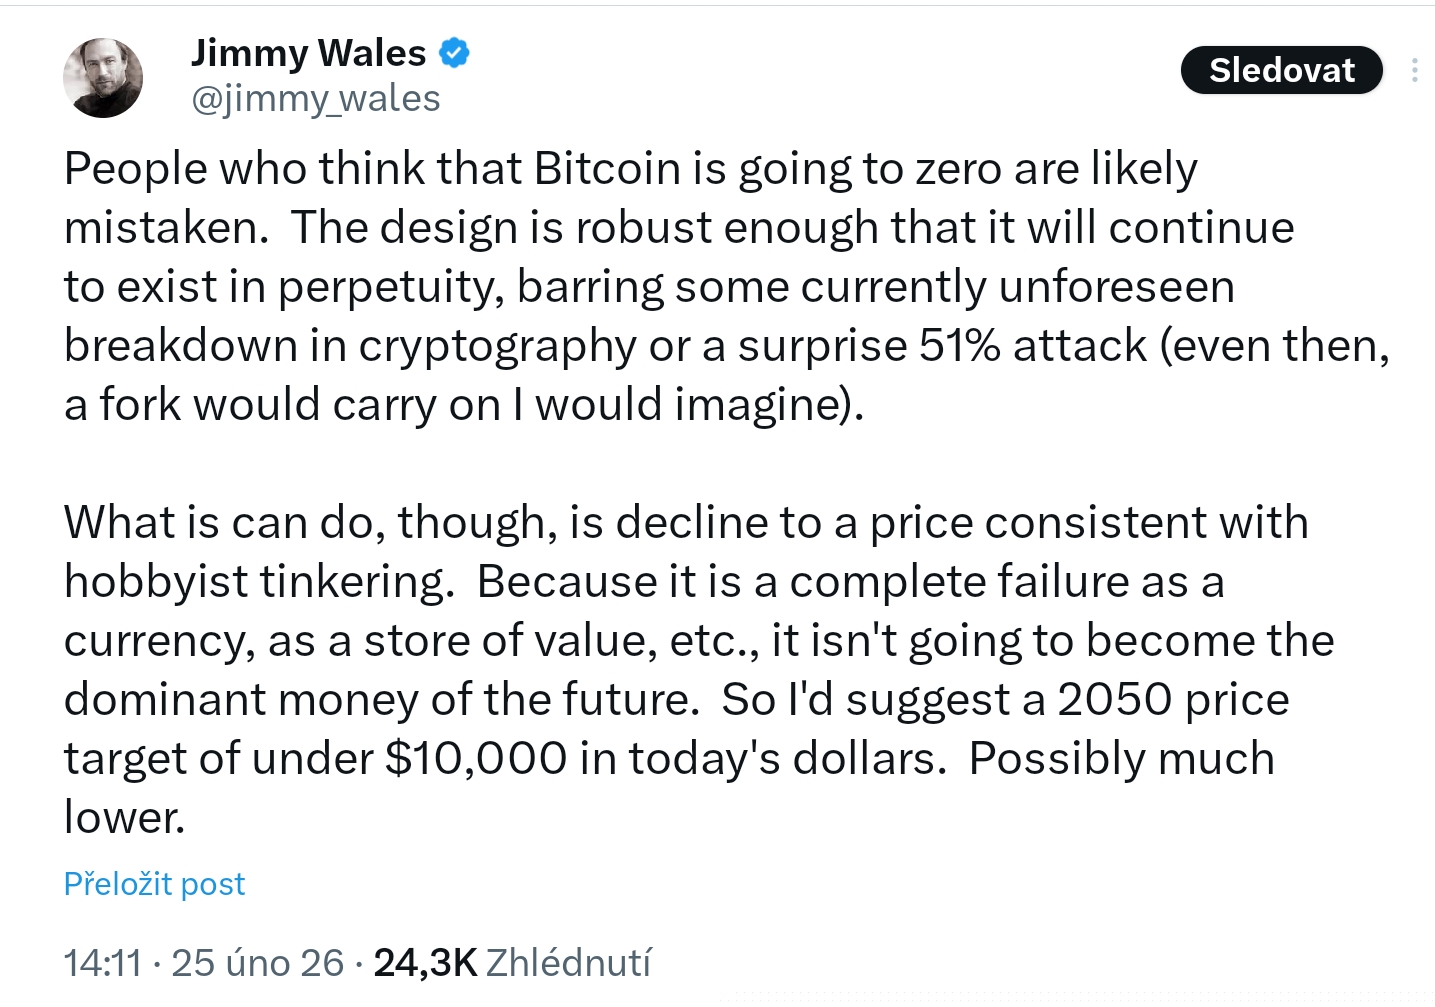Viewport: 1435px width, 1007px height.
Task: Click the verified blue checkmark badge
Action: pyautogui.click(x=454, y=52)
